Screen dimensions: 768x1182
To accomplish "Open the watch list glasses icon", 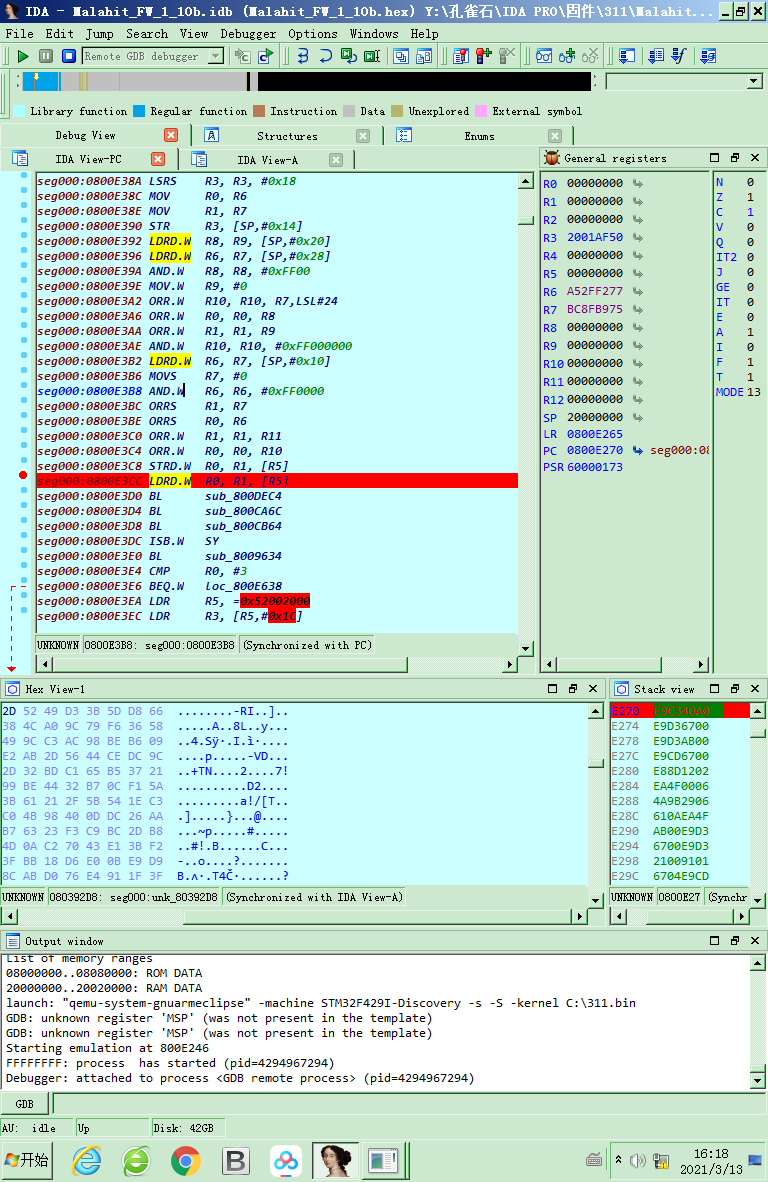I will point(543,57).
